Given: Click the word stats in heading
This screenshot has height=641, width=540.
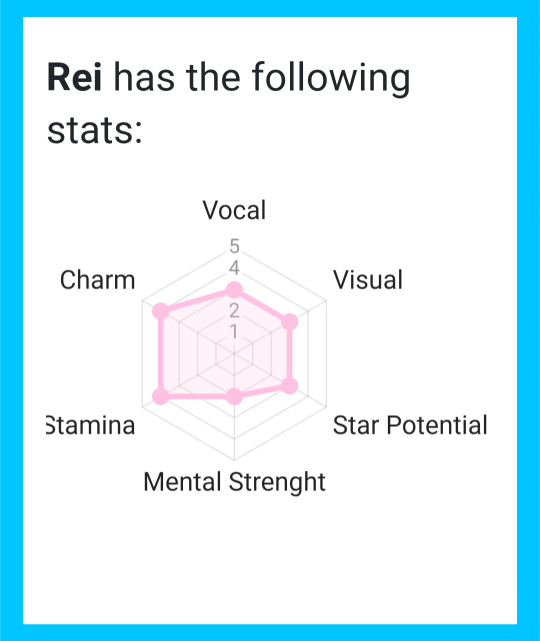Looking at the screenshot, I should coord(94,131).
